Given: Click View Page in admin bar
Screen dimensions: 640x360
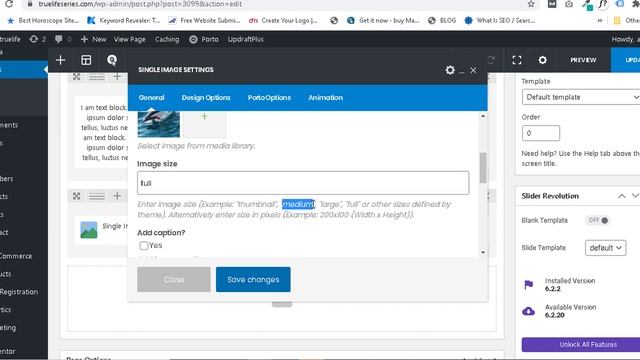Looking at the screenshot, I should point(129,39).
